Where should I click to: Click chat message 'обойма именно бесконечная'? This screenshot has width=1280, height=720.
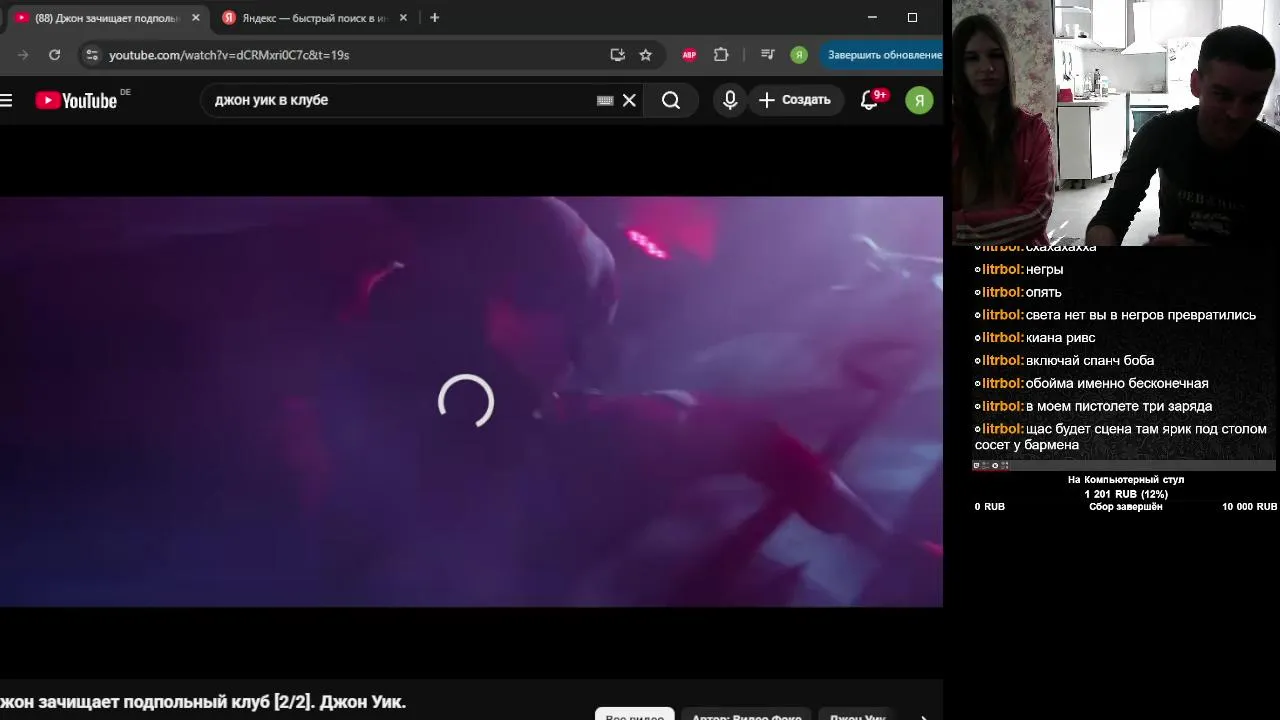click(x=1117, y=384)
